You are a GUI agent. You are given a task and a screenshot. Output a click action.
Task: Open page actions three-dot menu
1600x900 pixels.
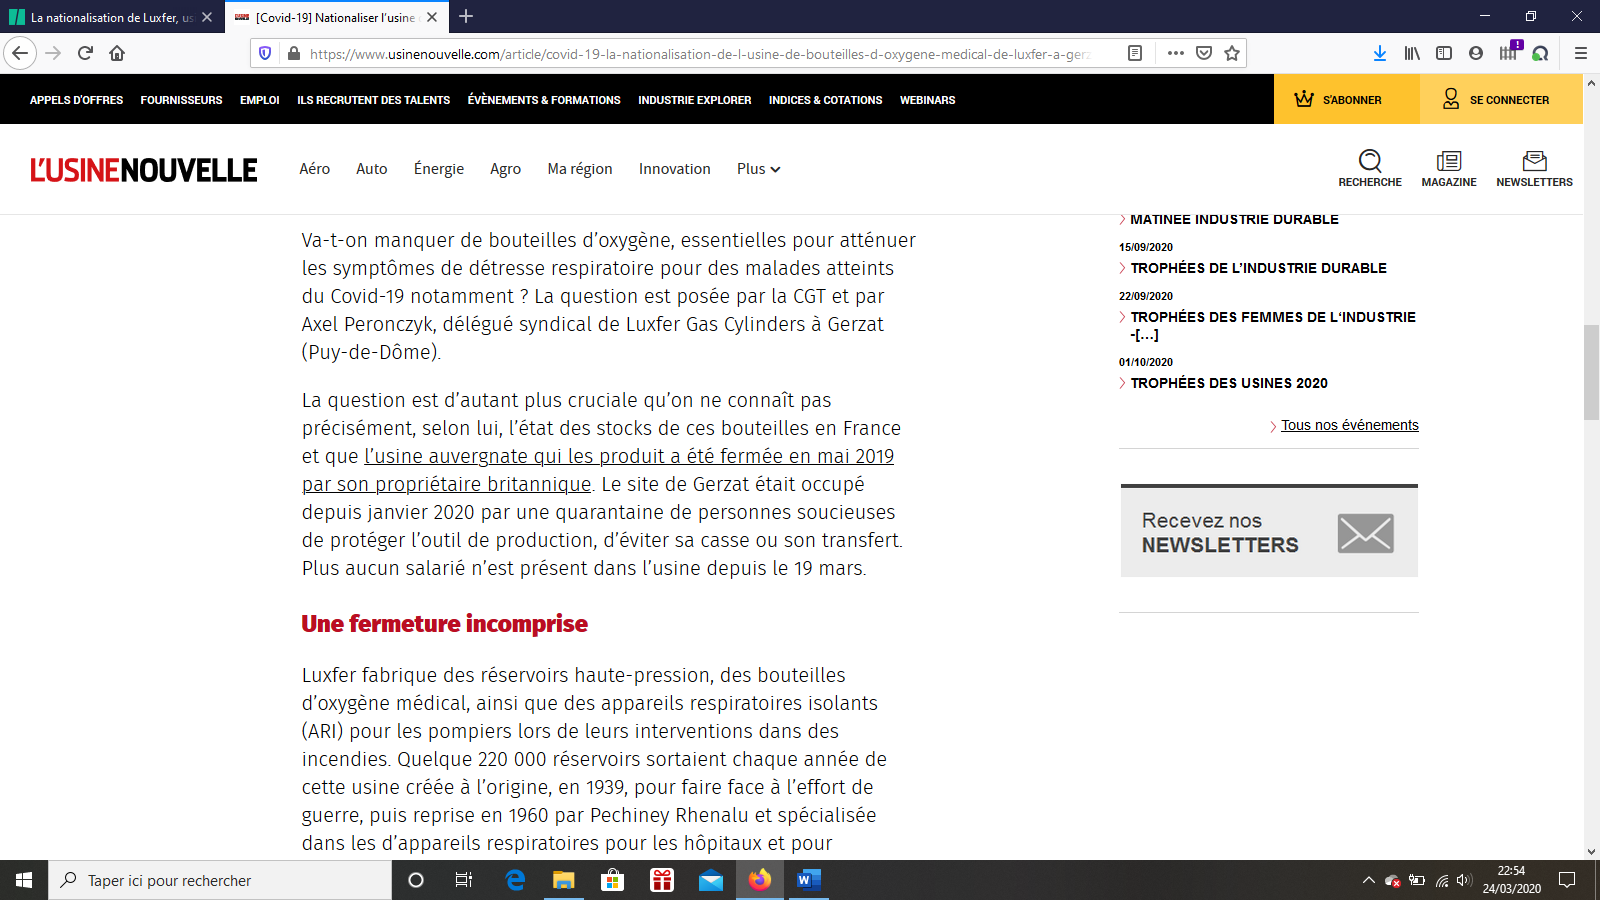pyautogui.click(x=1176, y=53)
